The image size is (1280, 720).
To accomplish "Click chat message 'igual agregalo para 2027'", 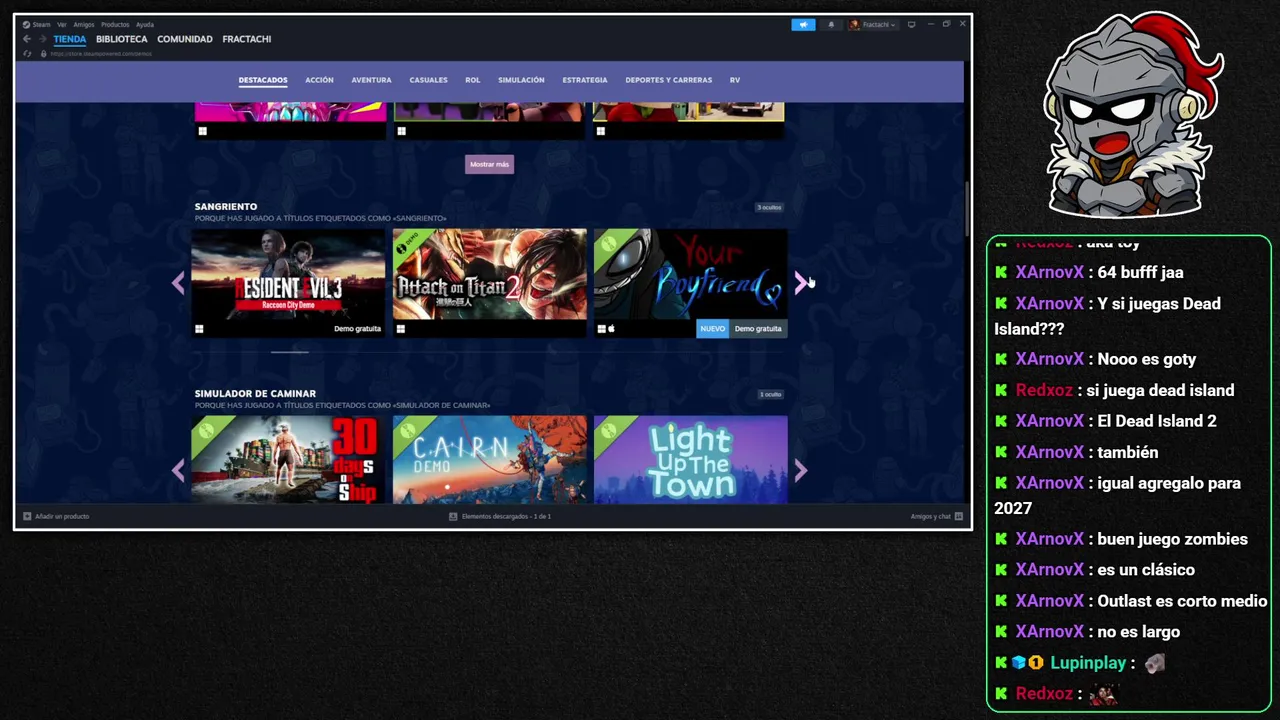I will [x=1118, y=495].
